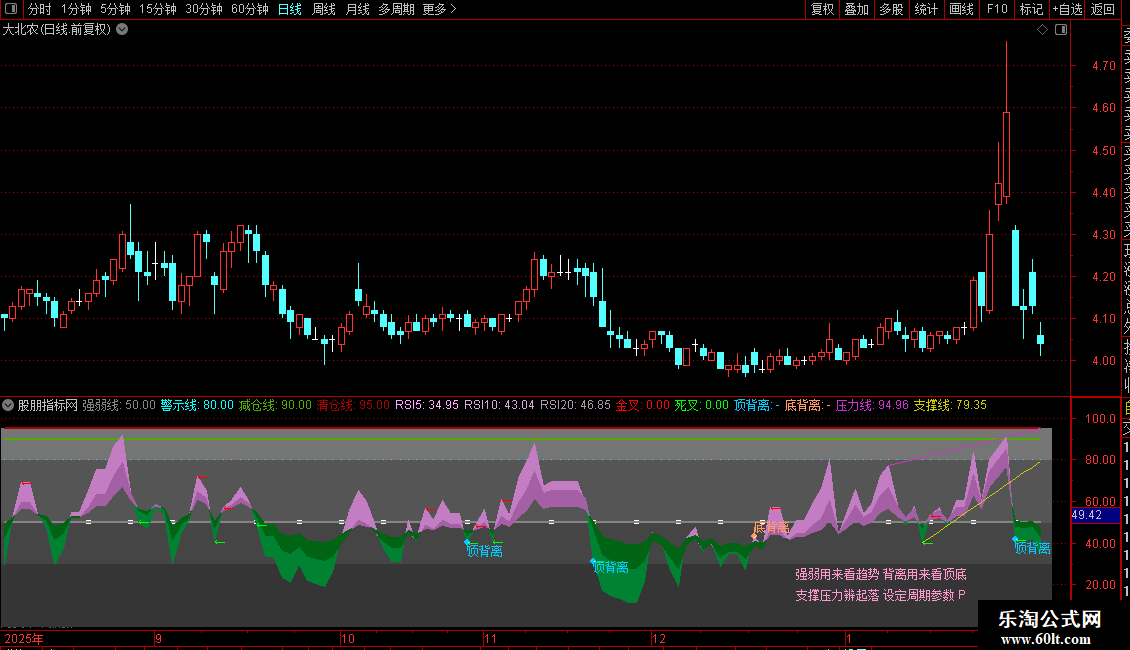Click the 返回 back button

[x=1103, y=9]
